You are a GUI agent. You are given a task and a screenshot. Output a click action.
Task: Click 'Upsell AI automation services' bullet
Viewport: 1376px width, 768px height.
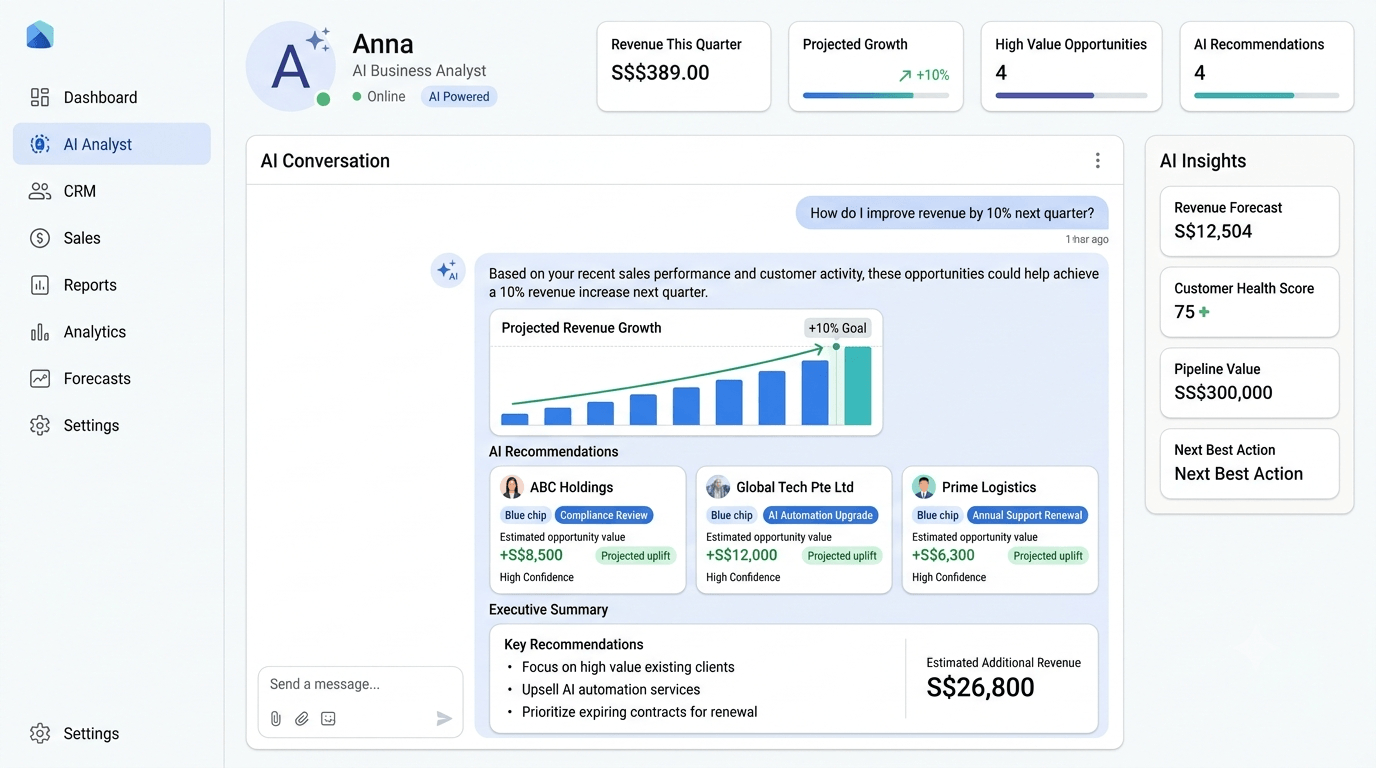[611, 690]
